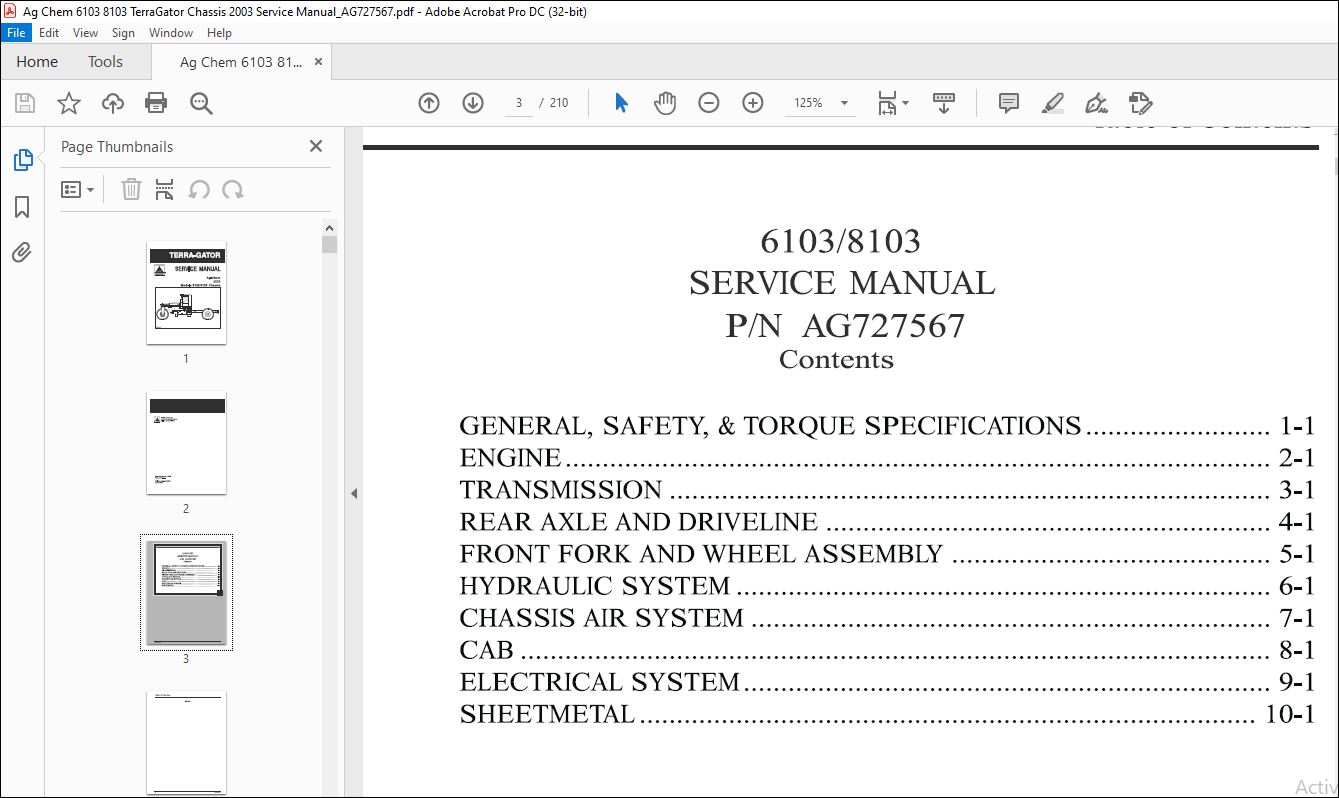Image resolution: width=1339 pixels, height=798 pixels.
Task: Click TRANSMISSION contents entry
Action: point(887,490)
